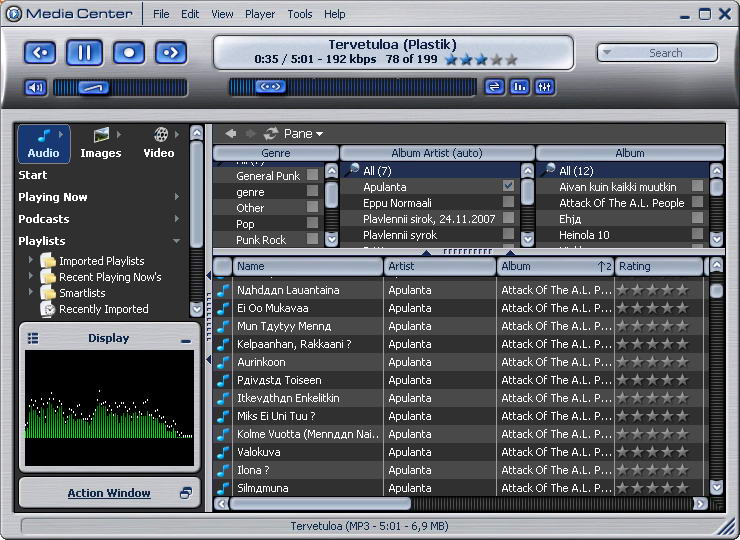
Task: Pop out the Action Window icon
Action: (186, 493)
